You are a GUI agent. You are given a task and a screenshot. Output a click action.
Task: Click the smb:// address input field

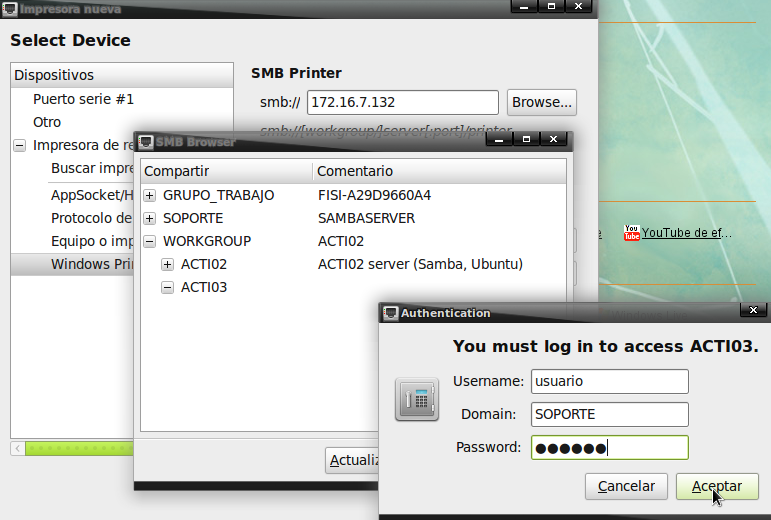coord(403,102)
